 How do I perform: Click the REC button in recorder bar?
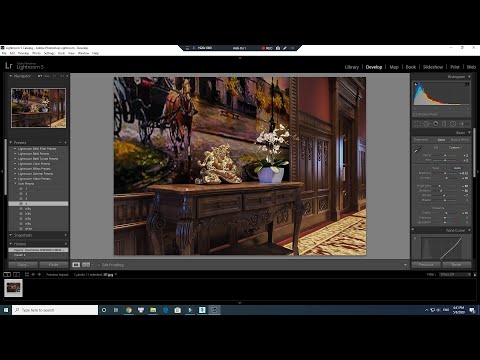point(267,48)
